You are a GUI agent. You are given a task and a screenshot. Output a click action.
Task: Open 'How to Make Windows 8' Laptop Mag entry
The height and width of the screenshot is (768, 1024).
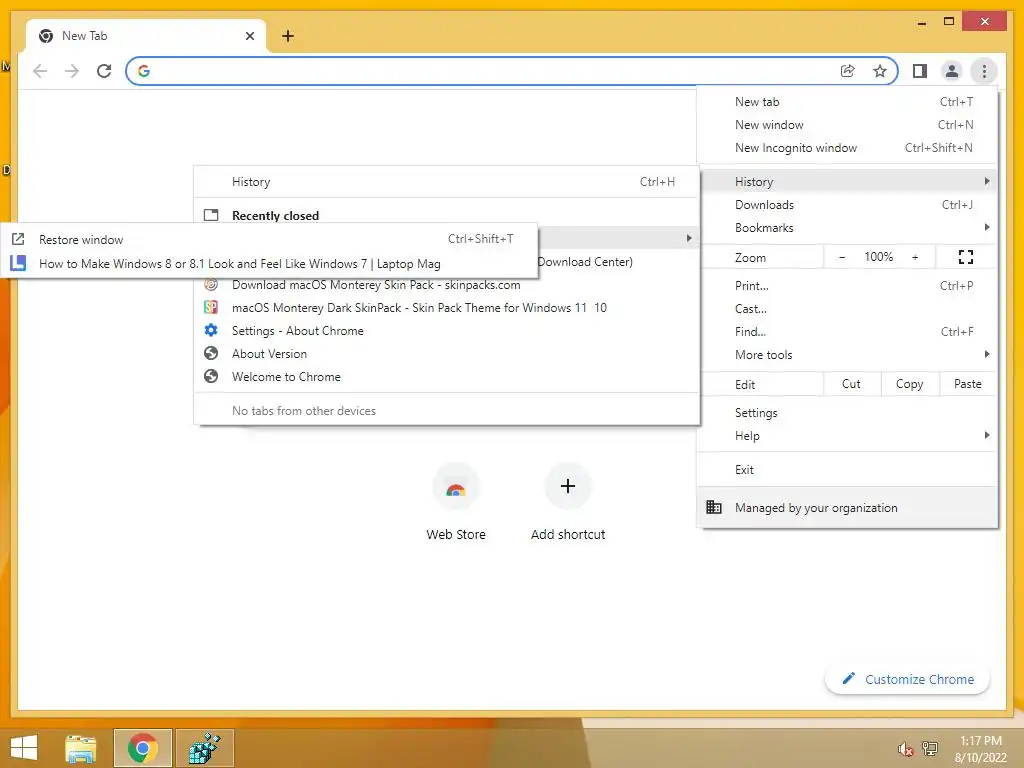tap(269, 264)
